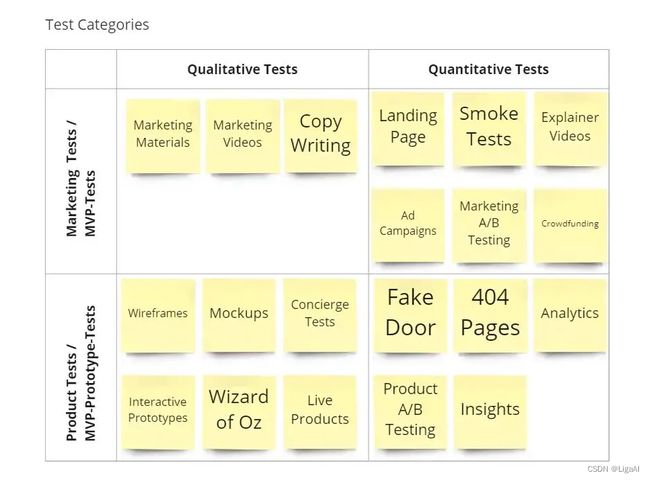Click the 404 Pages sticky note
The width and height of the screenshot is (650, 480).
coord(490,316)
